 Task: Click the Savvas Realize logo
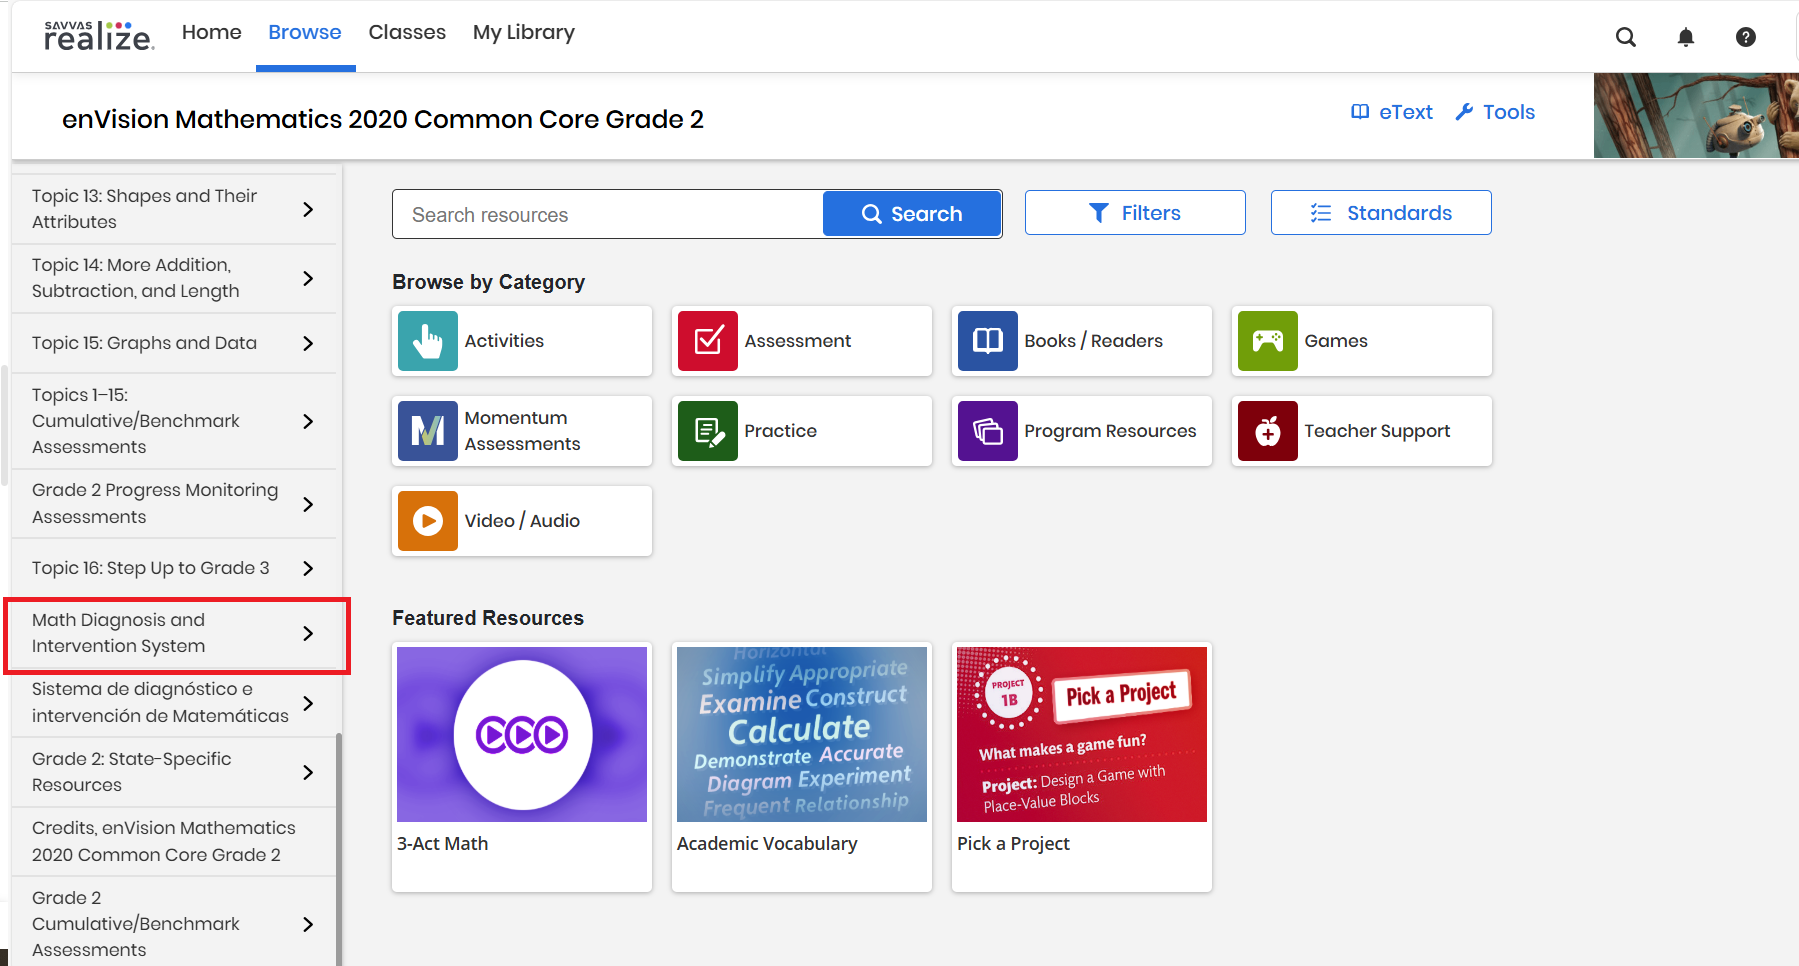click(x=99, y=36)
